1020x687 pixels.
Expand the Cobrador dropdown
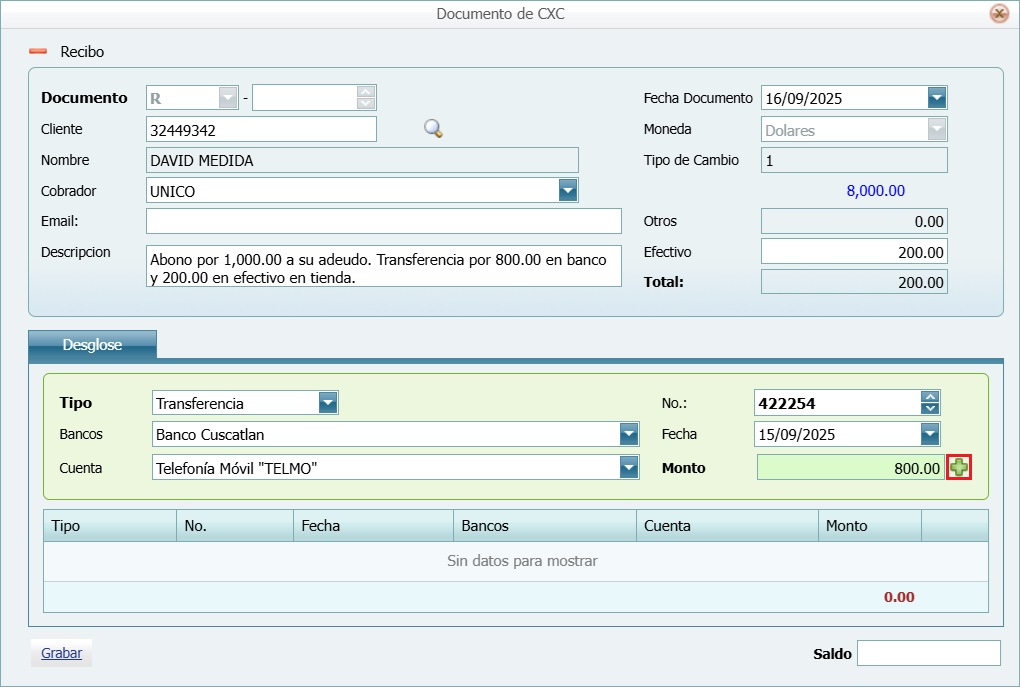pyautogui.click(x=568, y=191)
